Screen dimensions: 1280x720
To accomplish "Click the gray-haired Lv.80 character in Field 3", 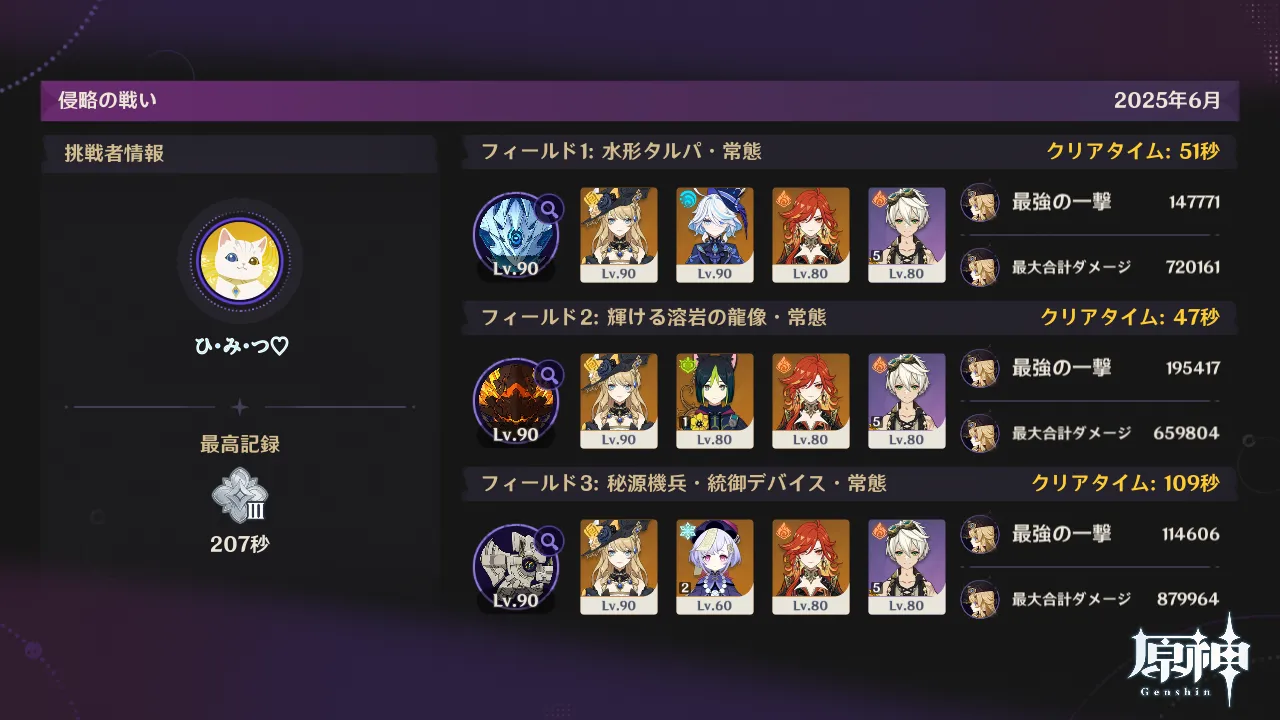I will 907,567.
